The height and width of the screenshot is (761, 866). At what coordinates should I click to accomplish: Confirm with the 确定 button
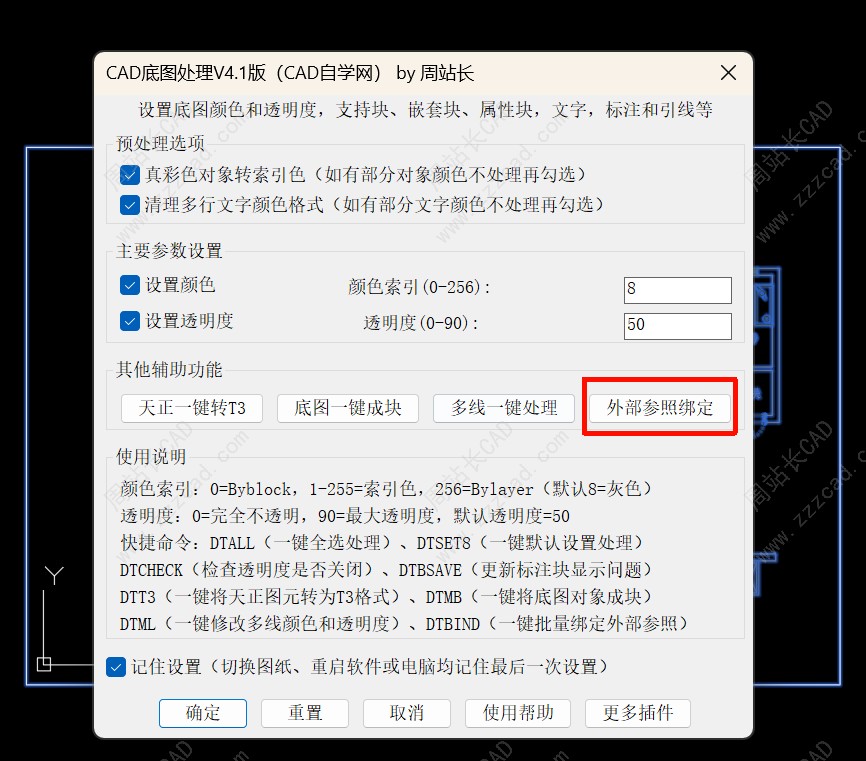(203, 713)
